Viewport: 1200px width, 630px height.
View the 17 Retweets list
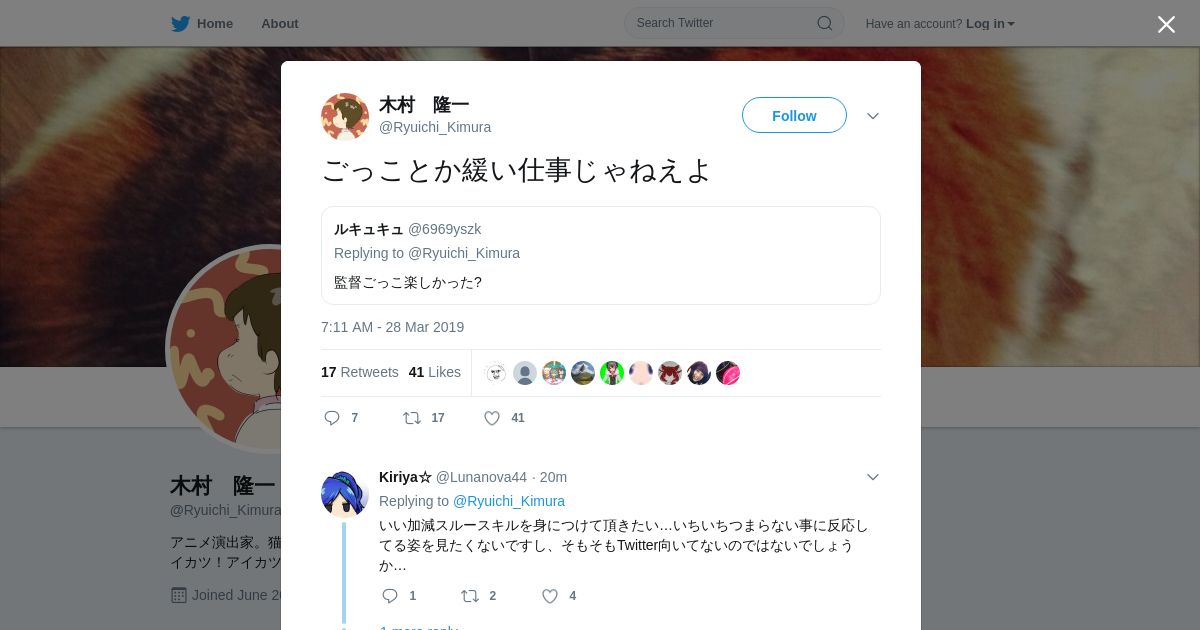[360, 372]
